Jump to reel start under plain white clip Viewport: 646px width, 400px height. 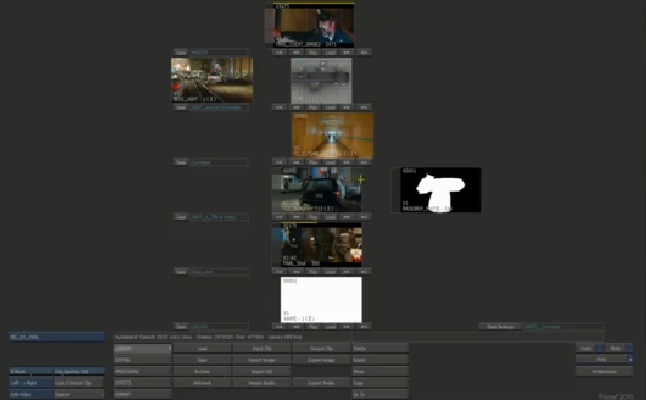279,326
